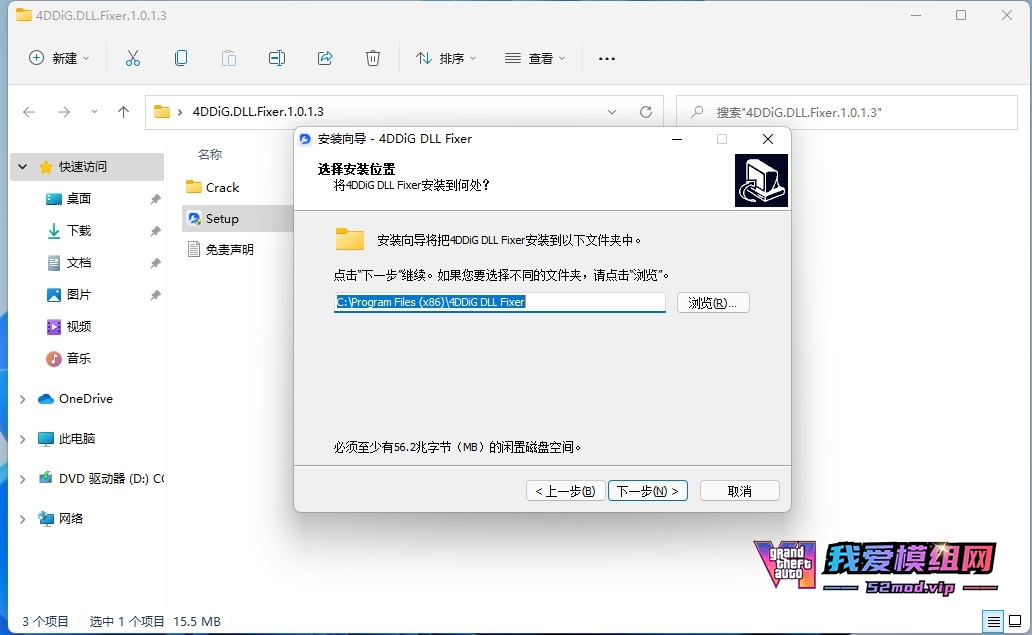
Task: Click the 名称 column header
Action: (210, 155)
